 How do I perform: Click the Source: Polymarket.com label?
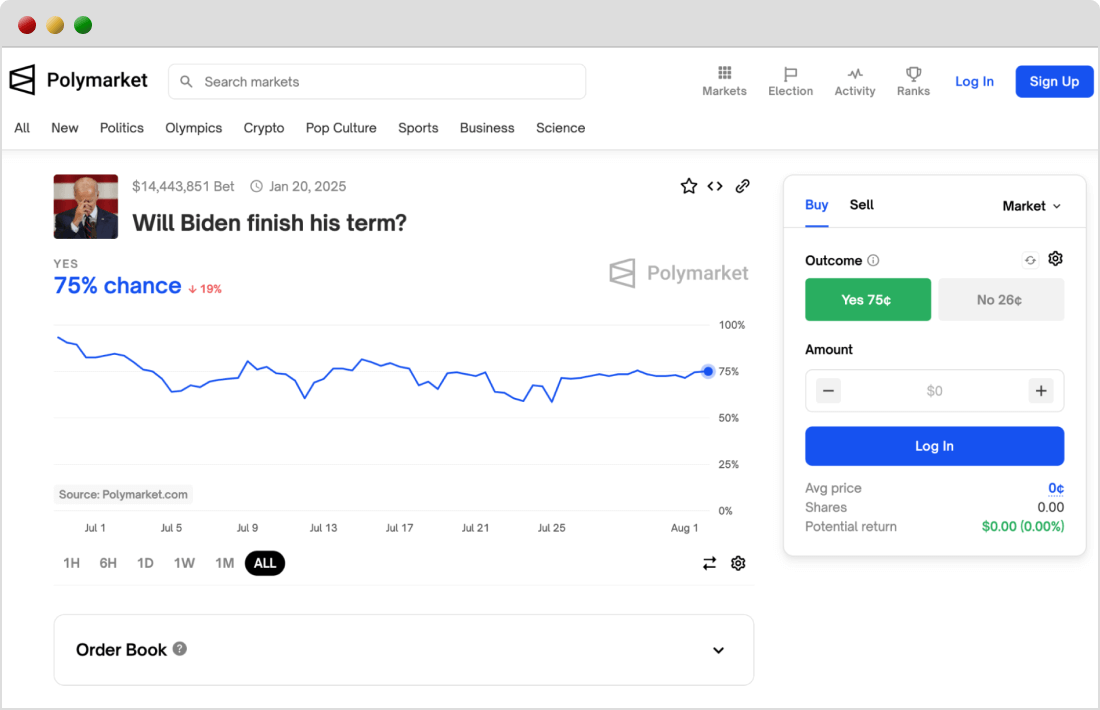[x=123, y=495]
